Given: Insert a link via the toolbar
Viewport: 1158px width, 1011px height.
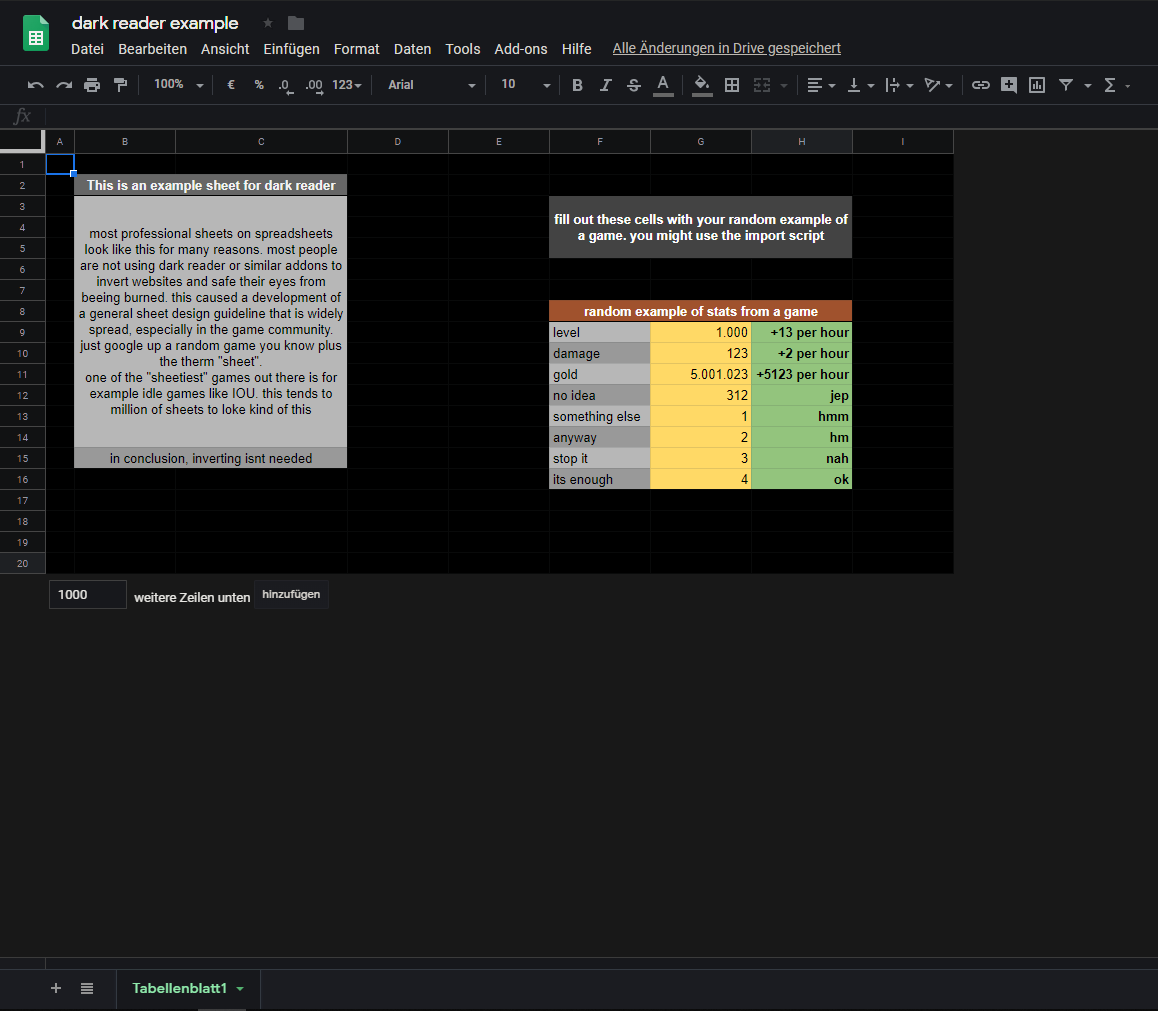Looking at the screenshot, I should pyautogui.click(x=981, y=85).
